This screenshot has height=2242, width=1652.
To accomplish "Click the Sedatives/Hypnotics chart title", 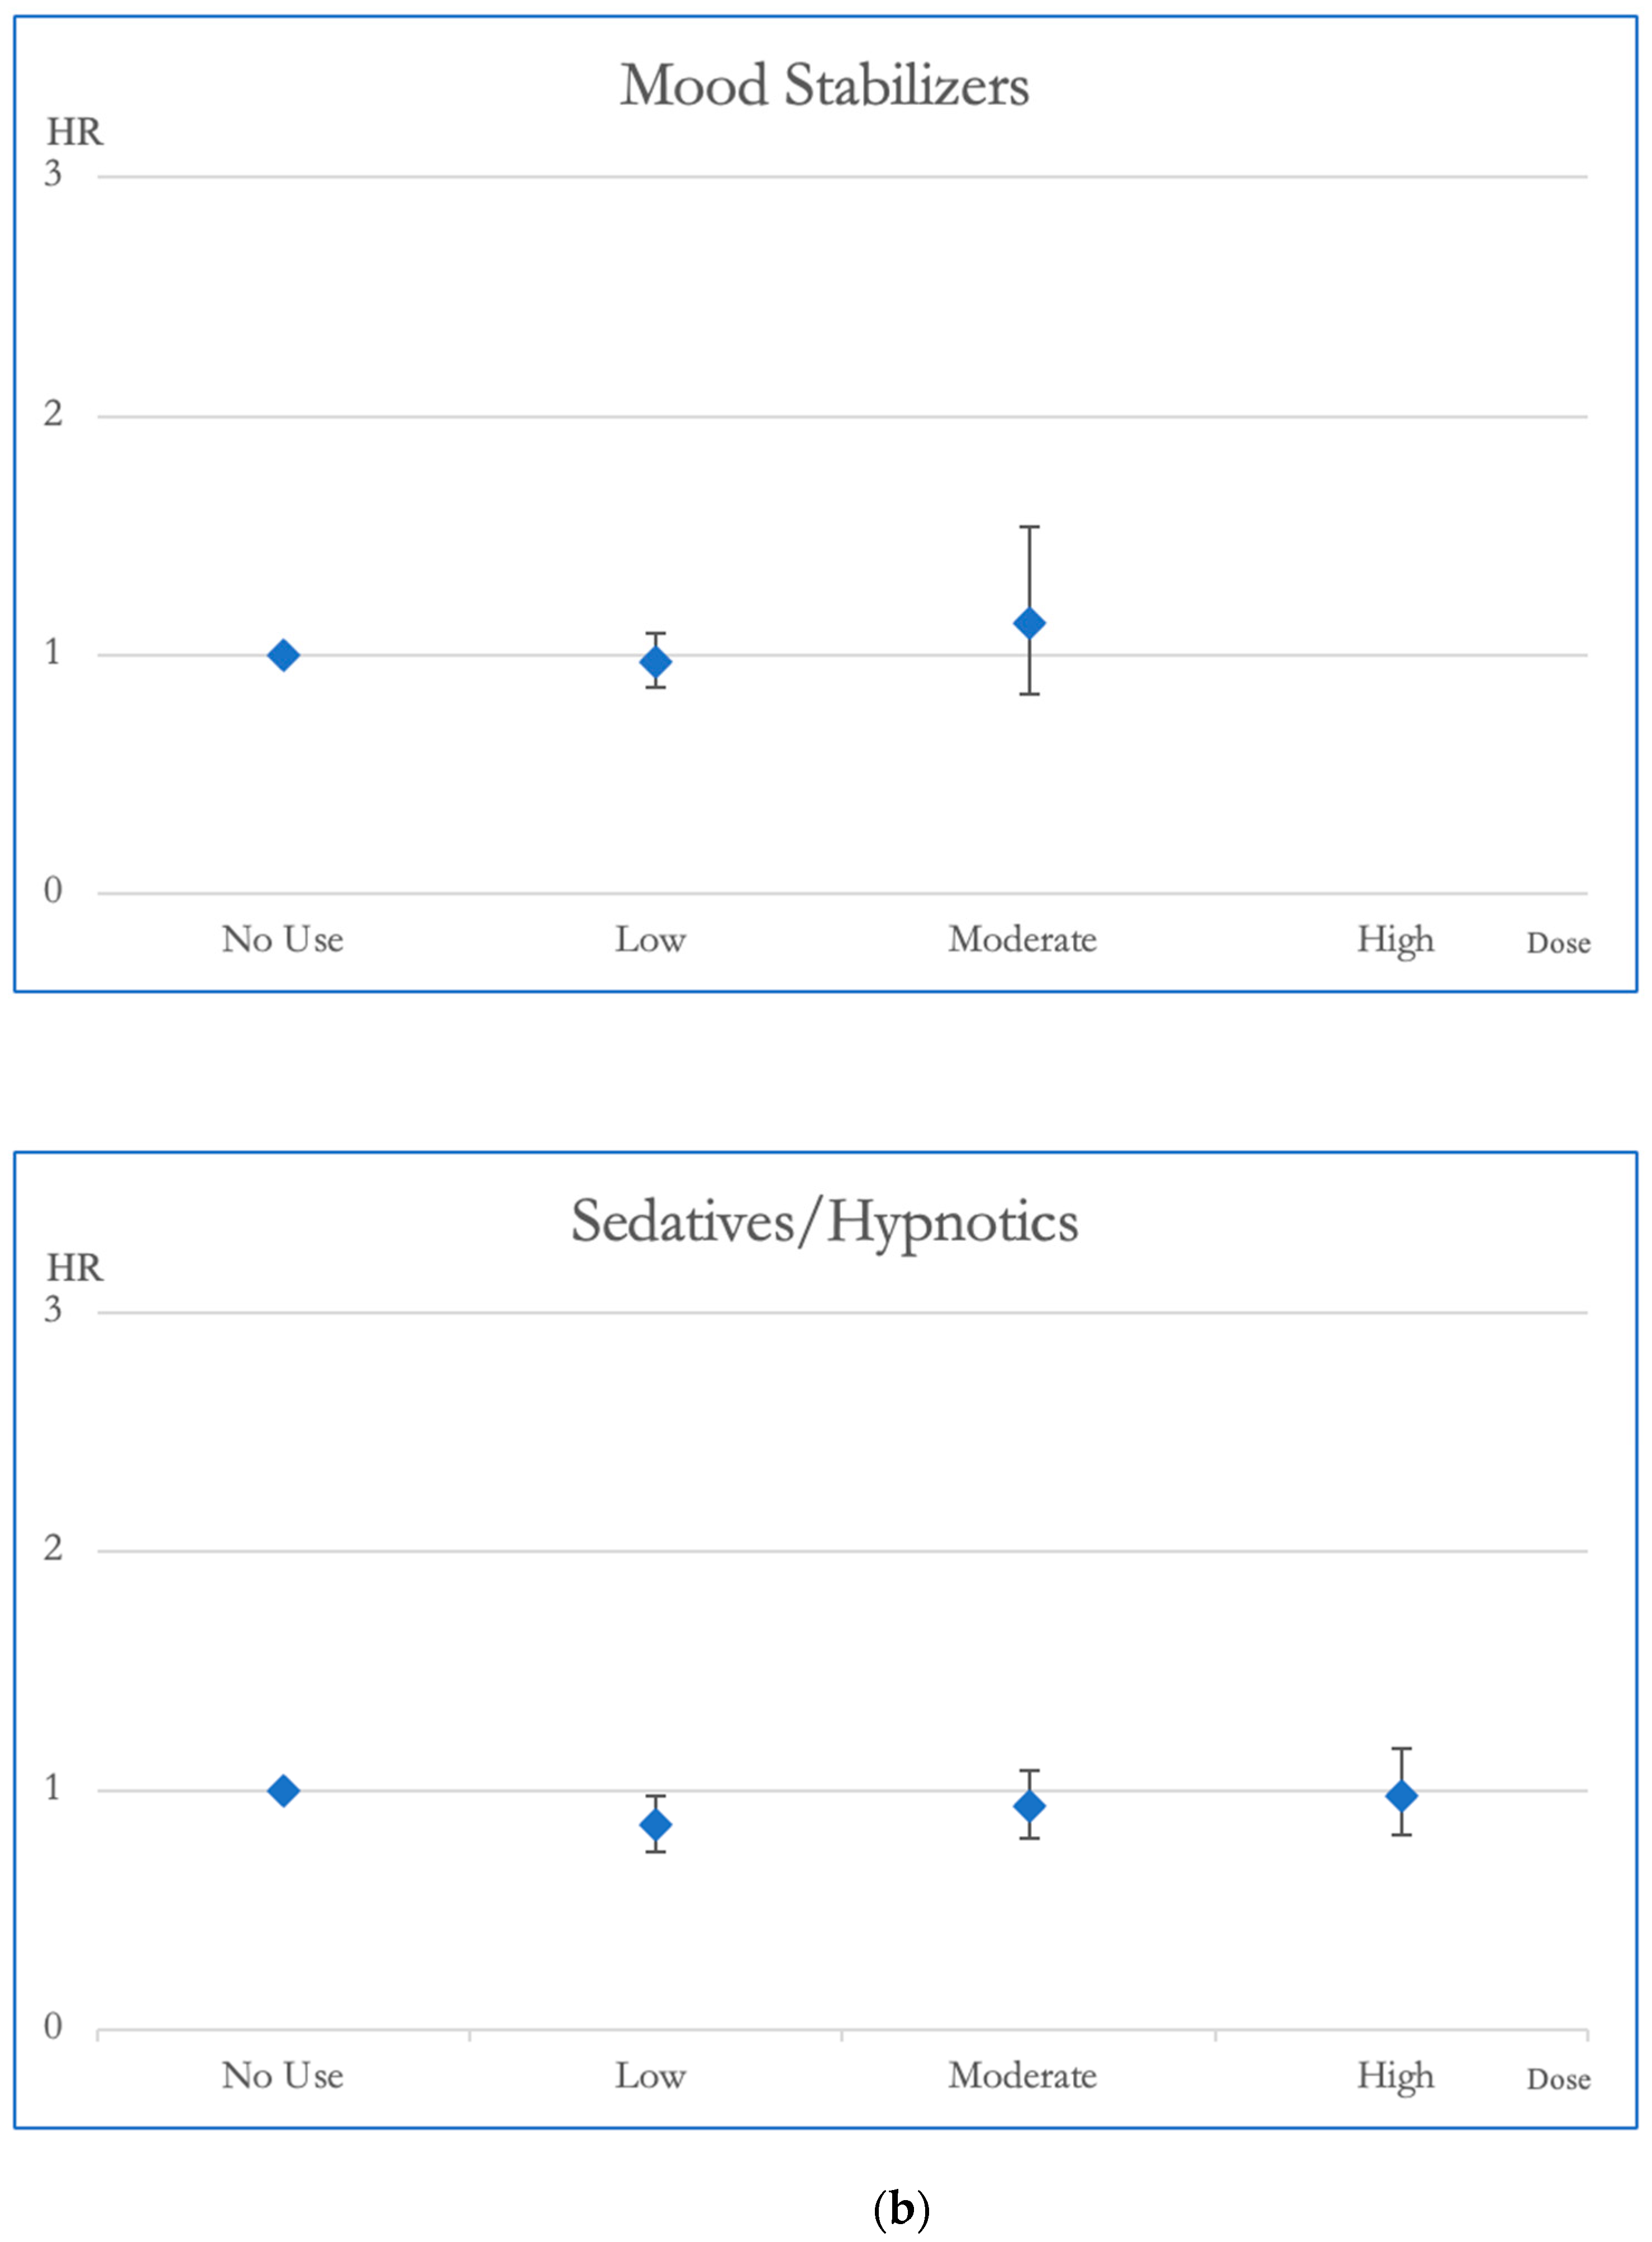I will 824,1222.
